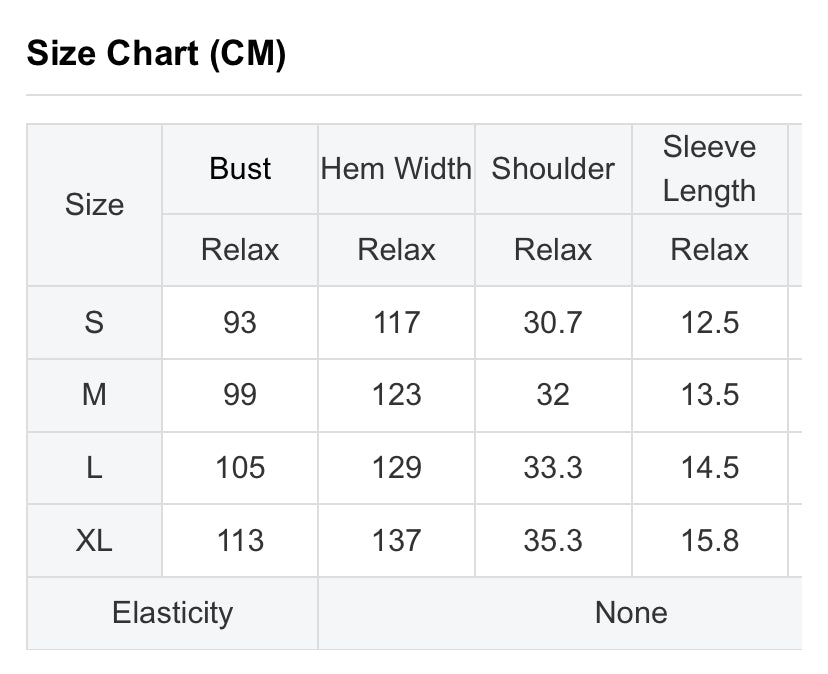Select the Size header cell

coord(95,205)
